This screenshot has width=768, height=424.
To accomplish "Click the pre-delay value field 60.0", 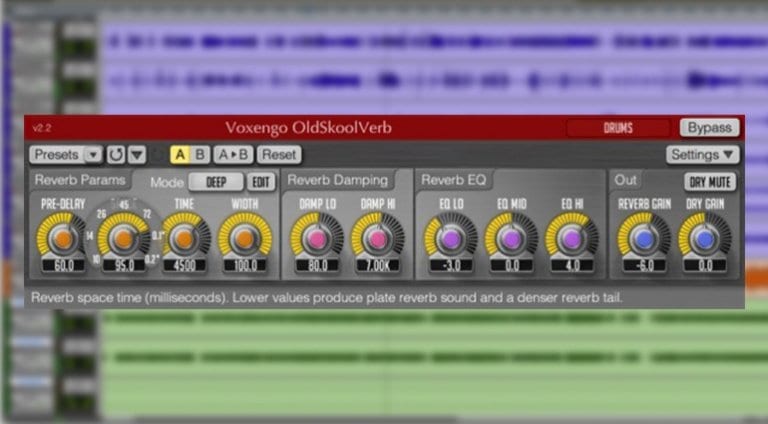I will coord(63,265).
